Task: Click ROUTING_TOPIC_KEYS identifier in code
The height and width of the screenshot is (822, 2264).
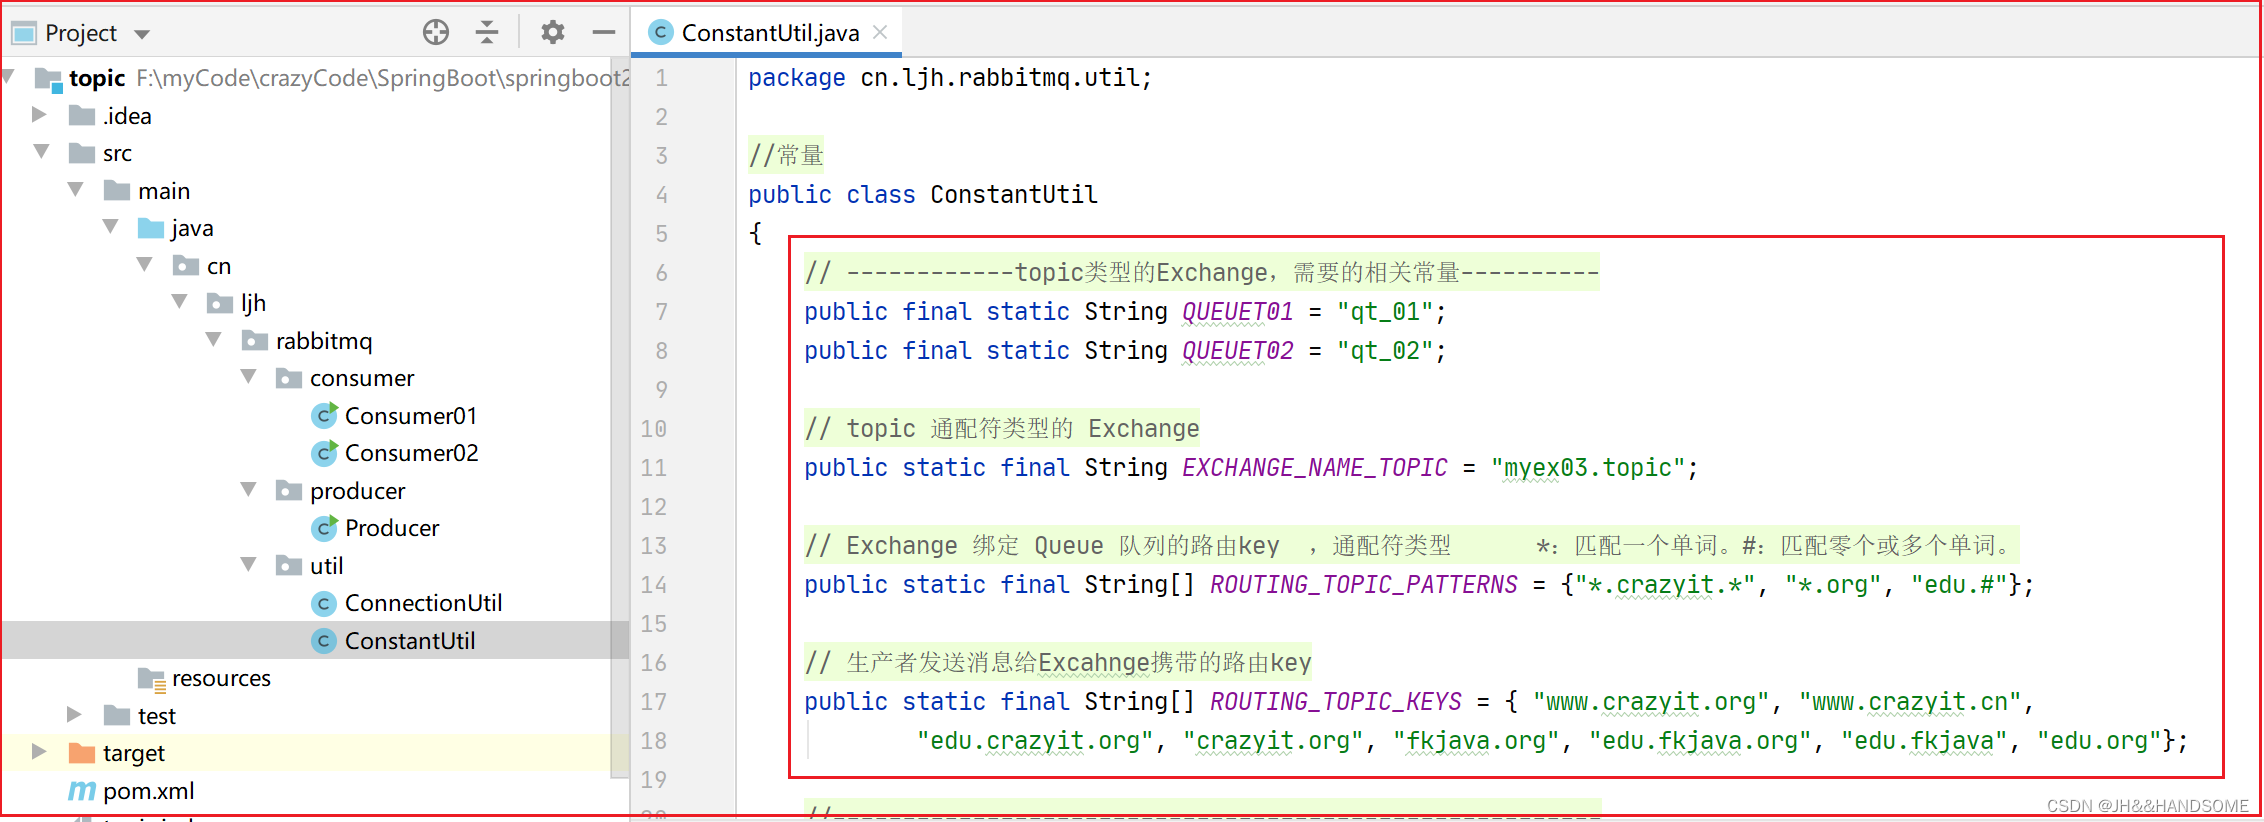Action: [x=1336, y=702]
